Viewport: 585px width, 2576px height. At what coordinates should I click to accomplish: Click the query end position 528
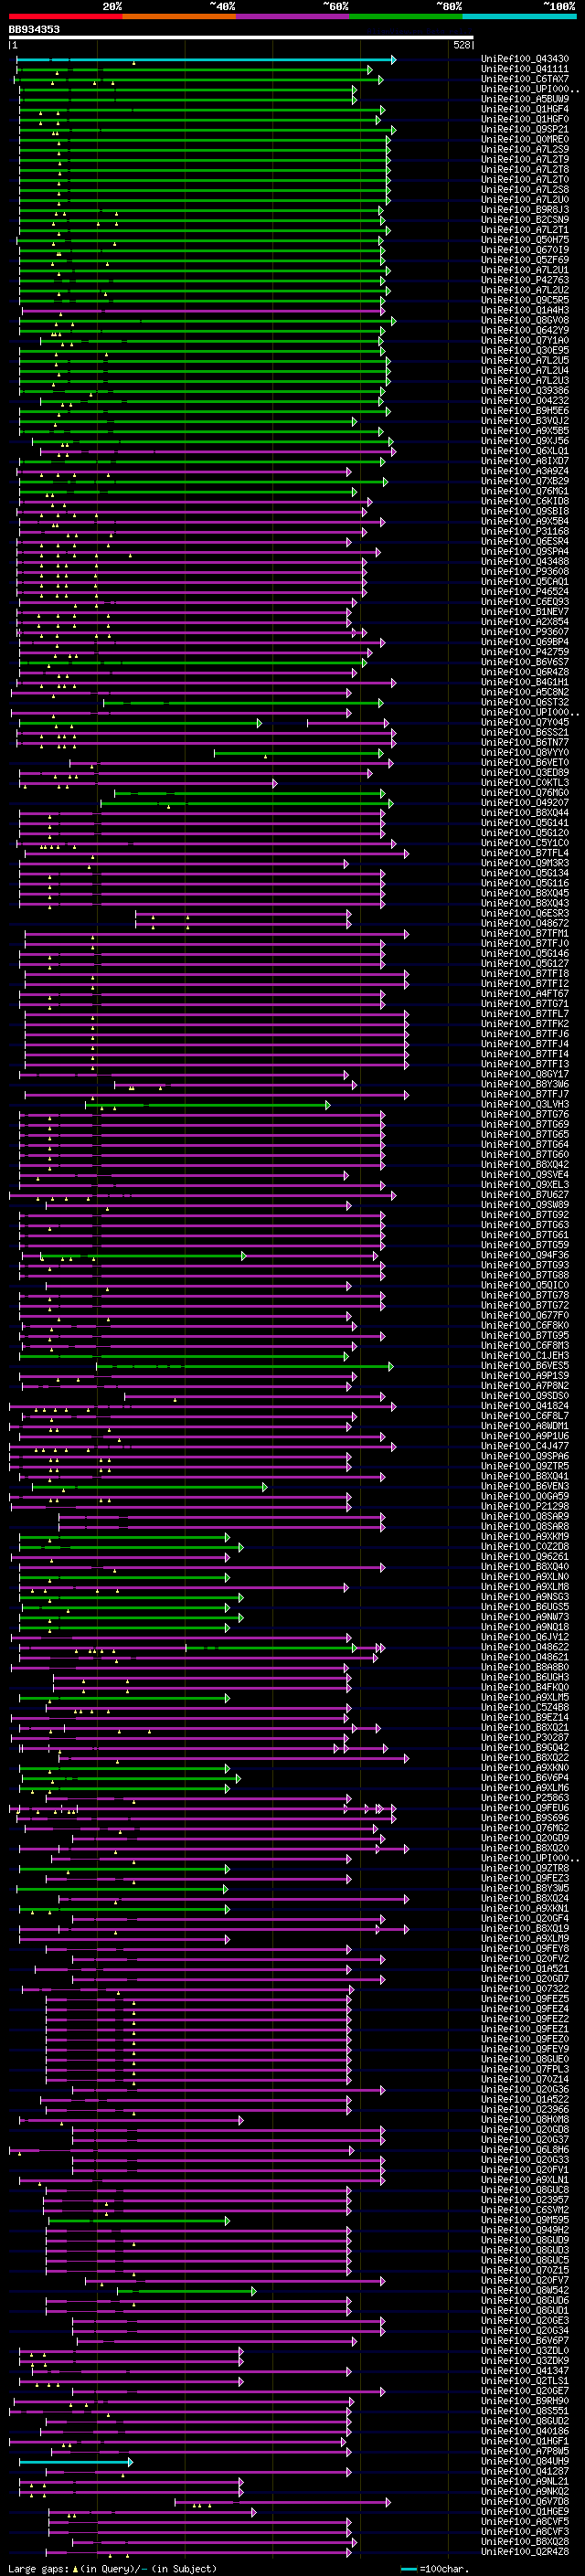click(462, 45)
